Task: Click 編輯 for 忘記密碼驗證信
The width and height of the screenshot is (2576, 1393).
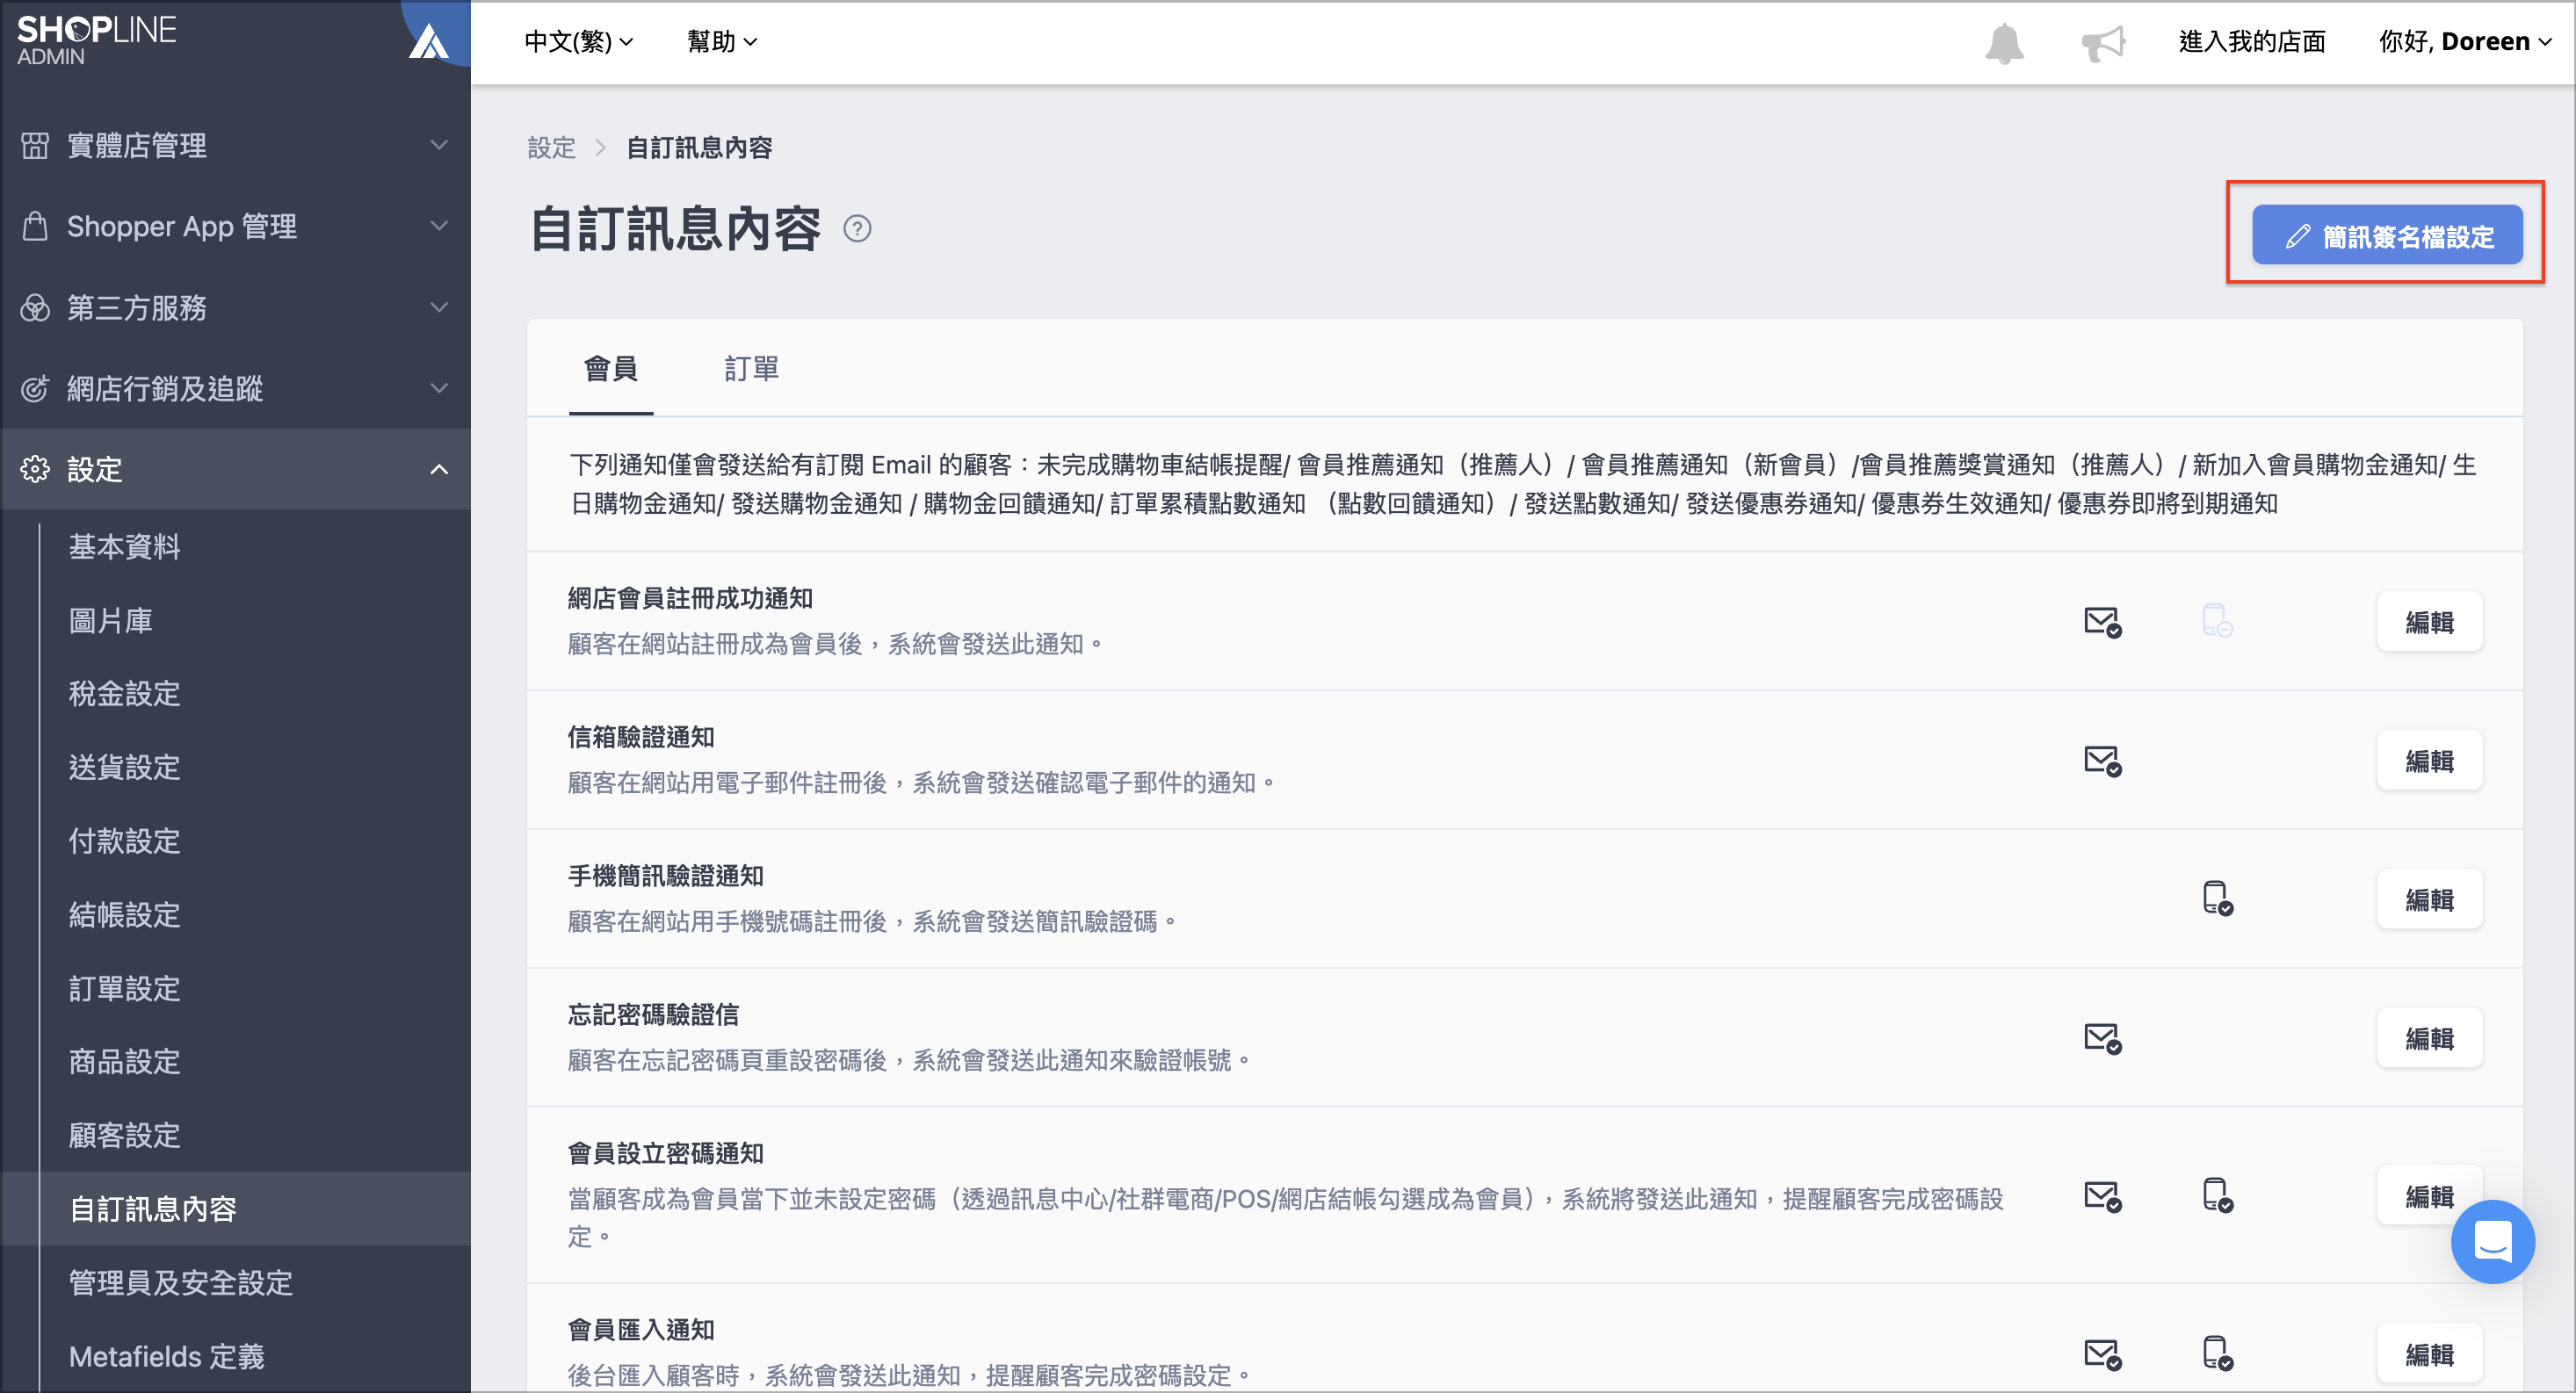Action: coord(2429,1039)
